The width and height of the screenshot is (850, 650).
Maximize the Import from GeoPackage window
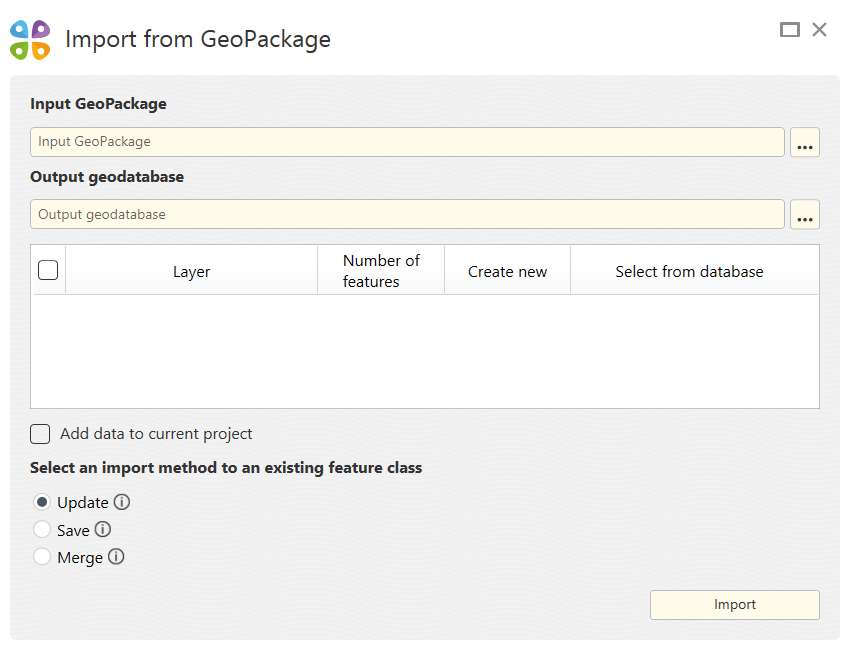click(790, 29)
